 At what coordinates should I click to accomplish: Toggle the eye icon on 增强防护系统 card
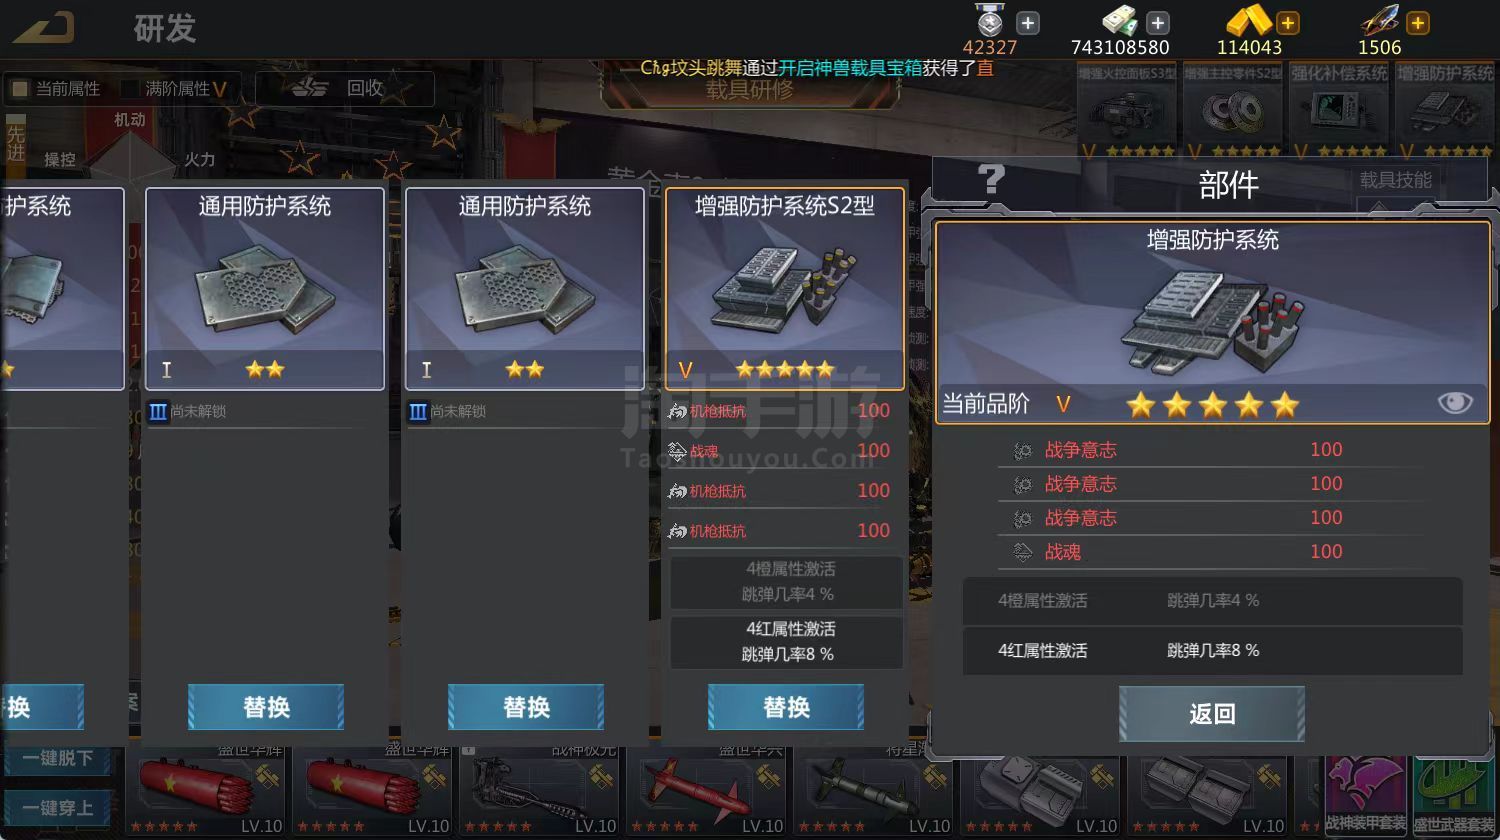pos(1455,403)
